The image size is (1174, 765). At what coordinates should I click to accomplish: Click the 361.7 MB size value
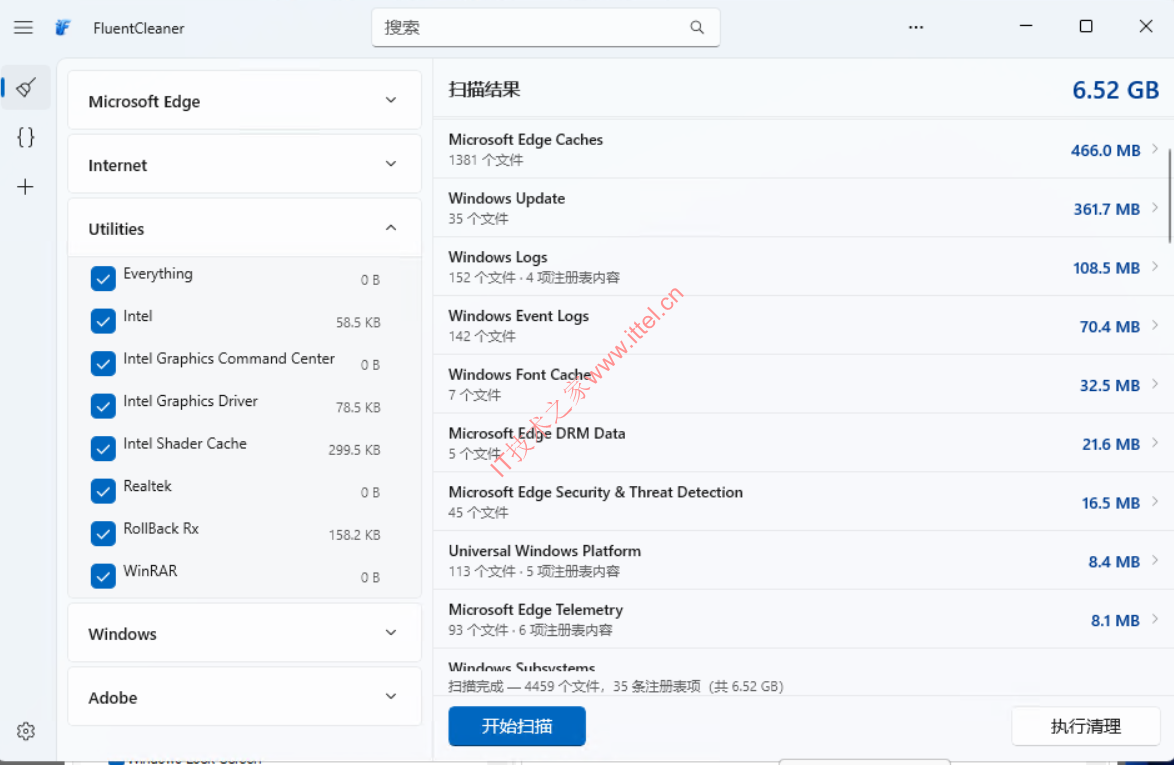point(1107,210)
